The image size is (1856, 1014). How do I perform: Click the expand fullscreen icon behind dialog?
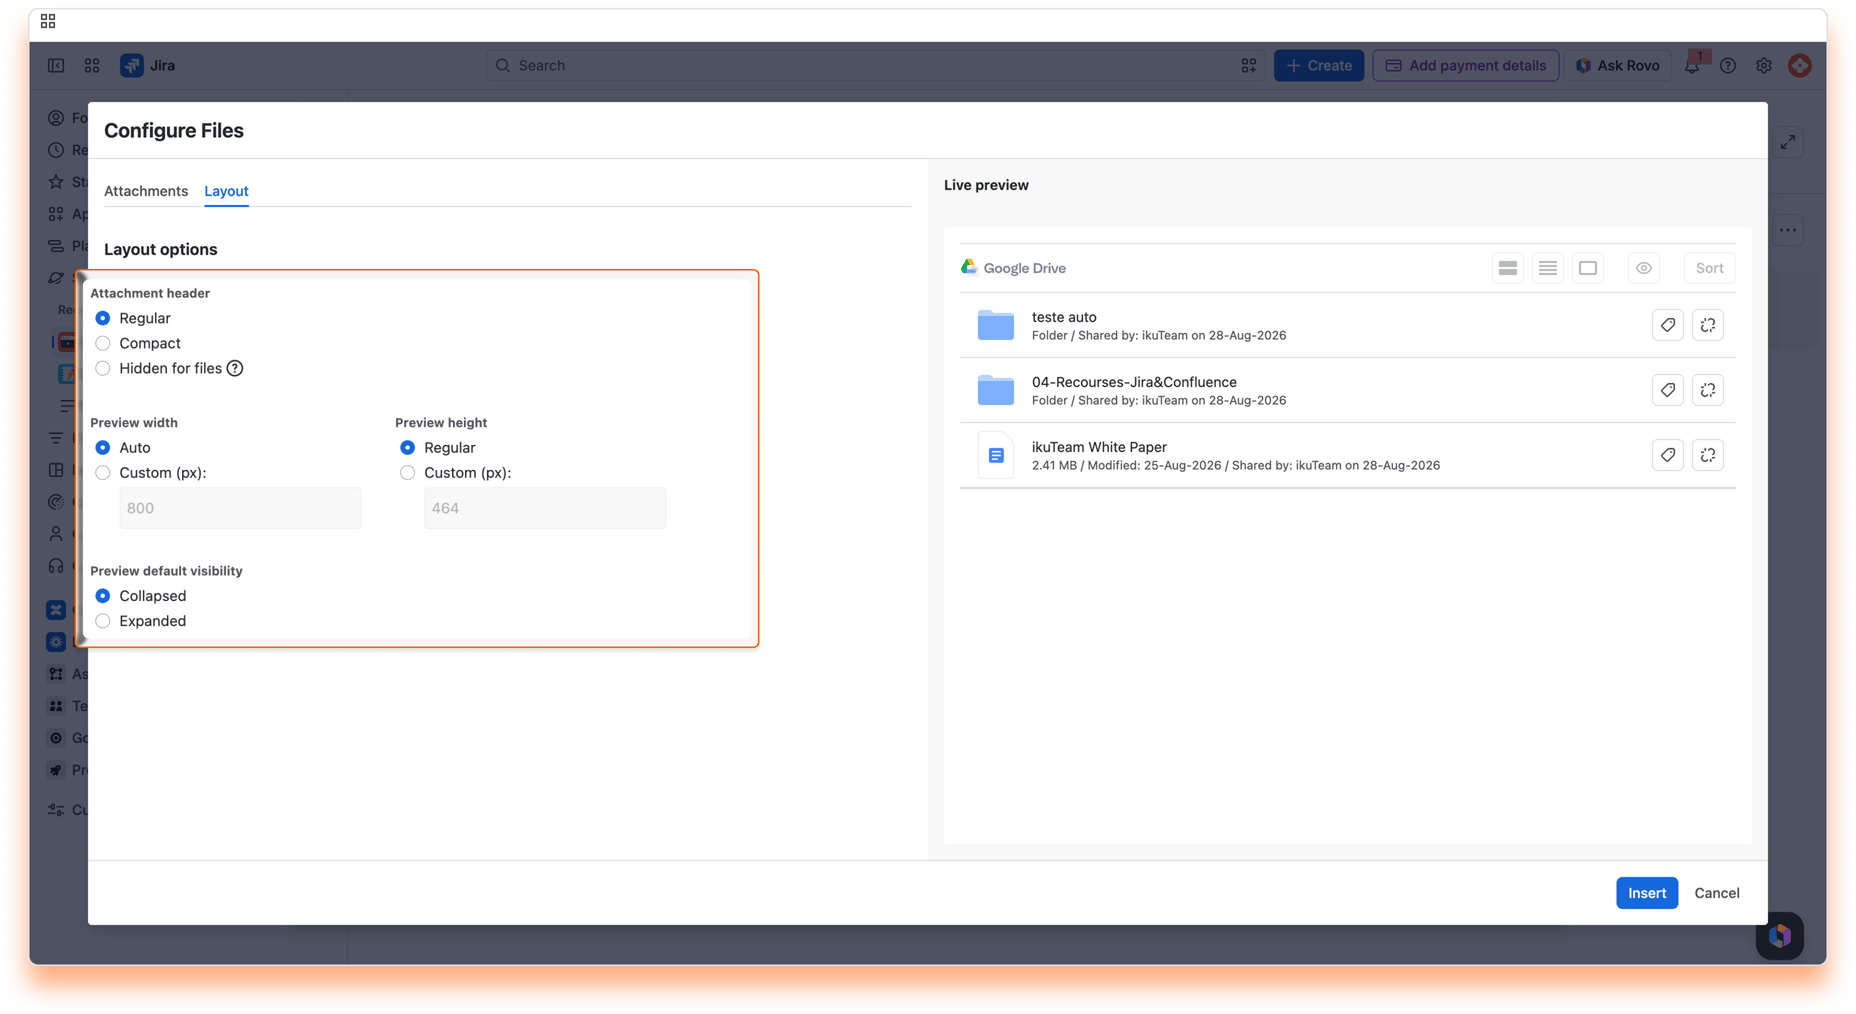(x=1789, y=143)
